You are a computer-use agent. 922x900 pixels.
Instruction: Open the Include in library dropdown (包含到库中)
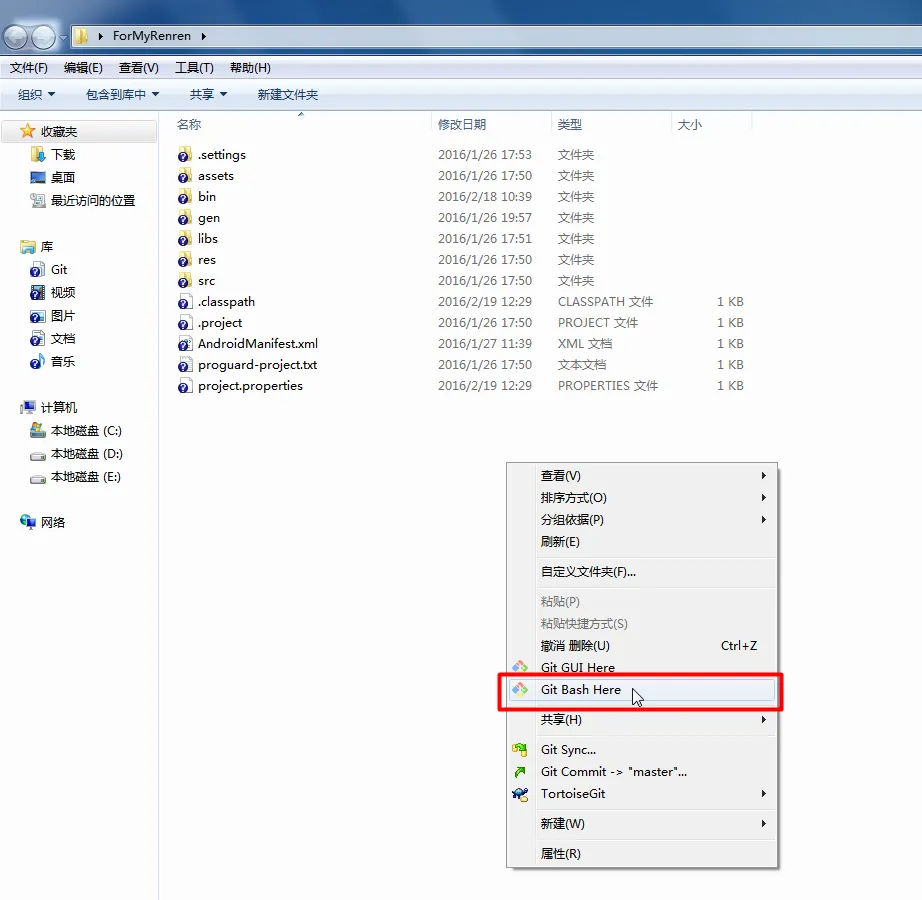click(x=122, y=95)
